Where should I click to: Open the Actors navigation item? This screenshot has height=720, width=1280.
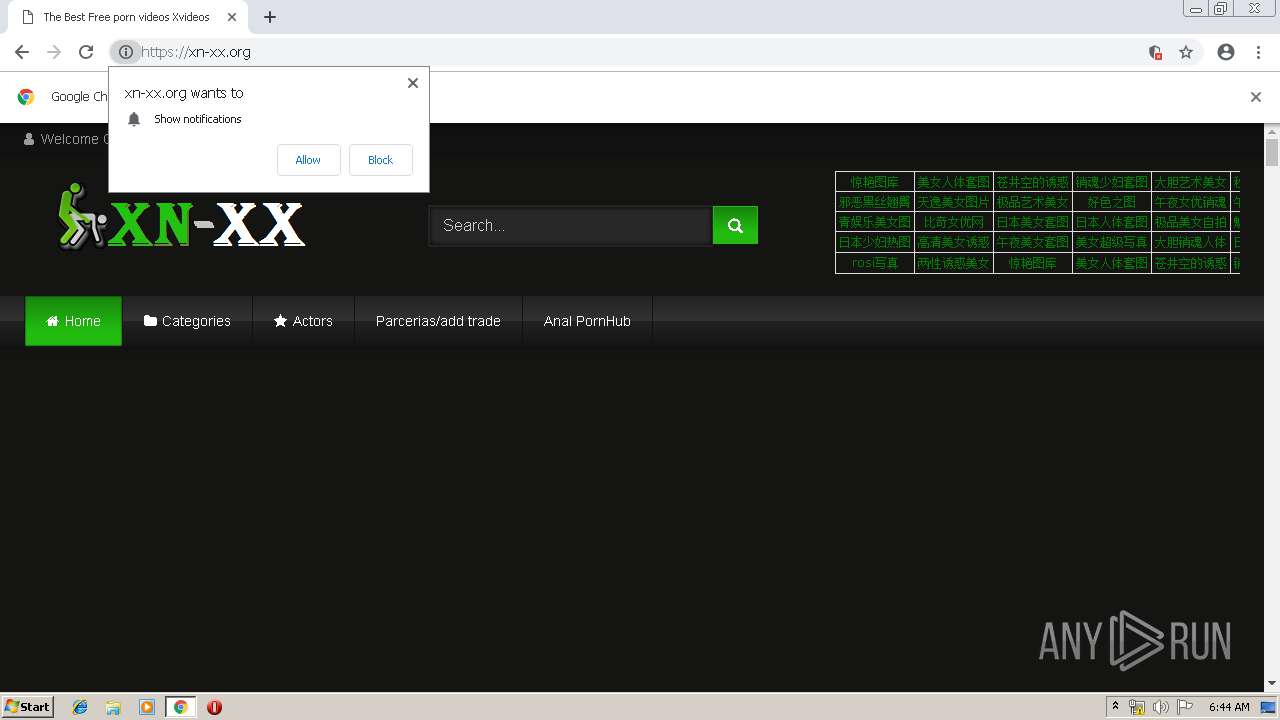(303, 321)
